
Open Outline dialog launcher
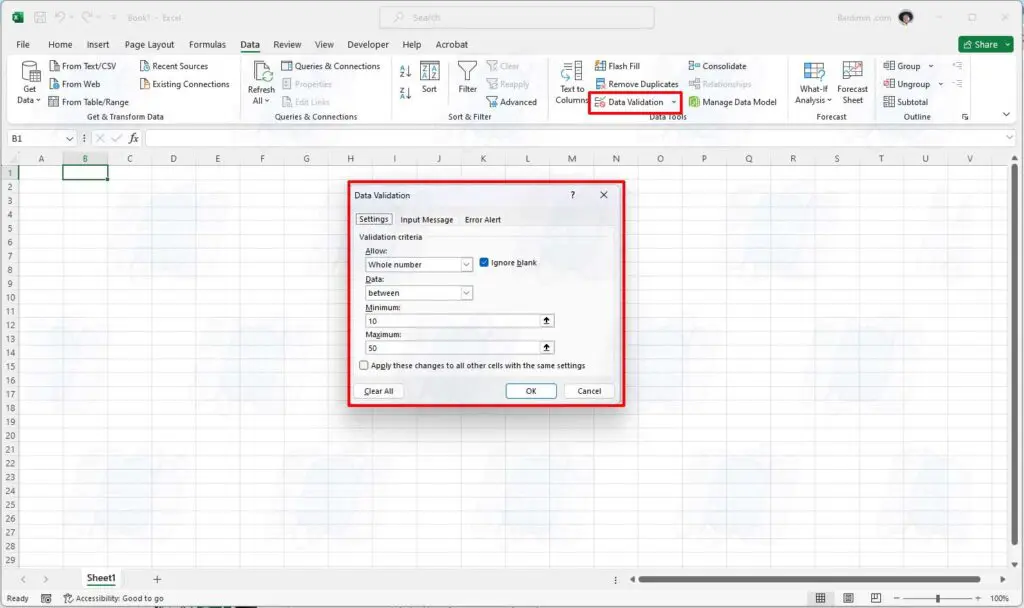pos(965,117)
